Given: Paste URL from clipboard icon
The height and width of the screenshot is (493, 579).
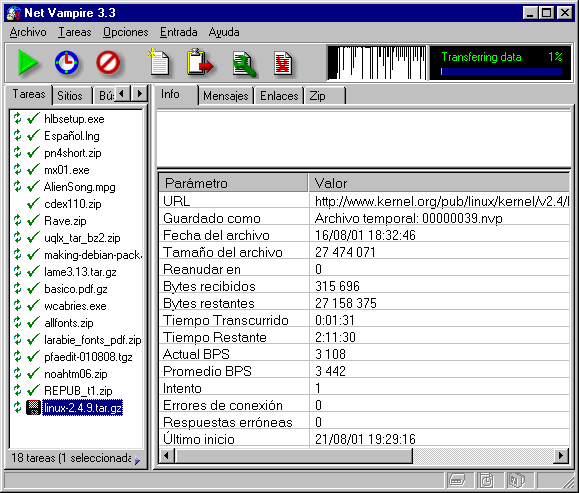Looking at the screenshot, I should click(x=200, y=62).
